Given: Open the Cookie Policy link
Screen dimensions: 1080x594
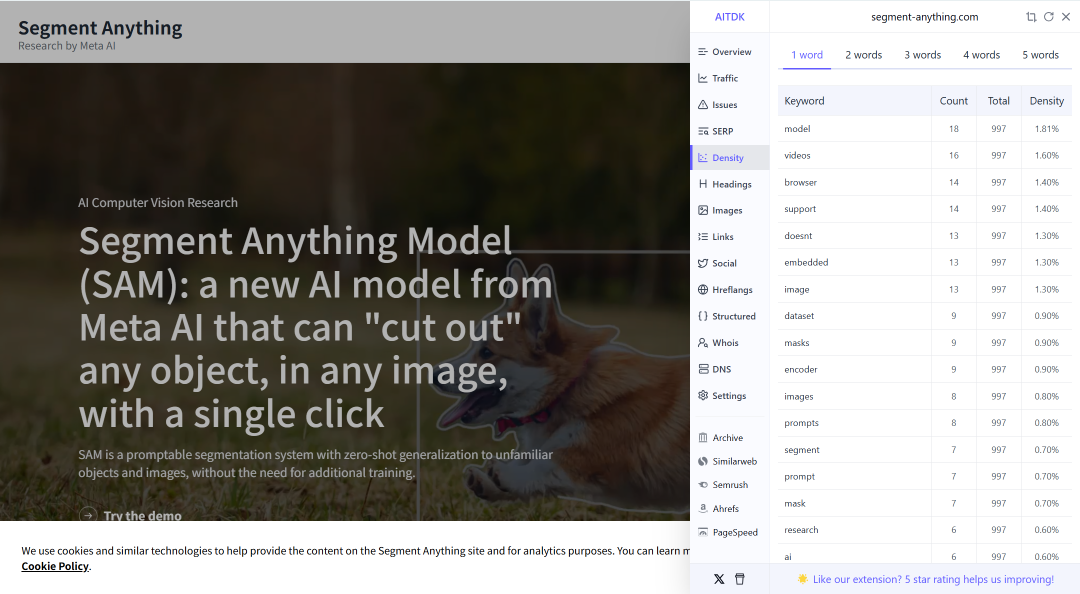Looking at the screenshot, I should [55, 566].
